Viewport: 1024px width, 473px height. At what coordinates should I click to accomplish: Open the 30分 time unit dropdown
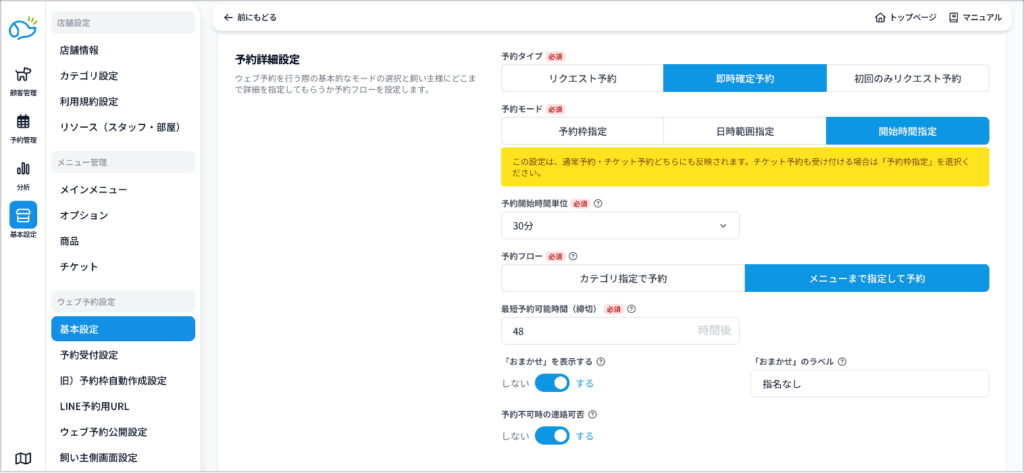620,226
